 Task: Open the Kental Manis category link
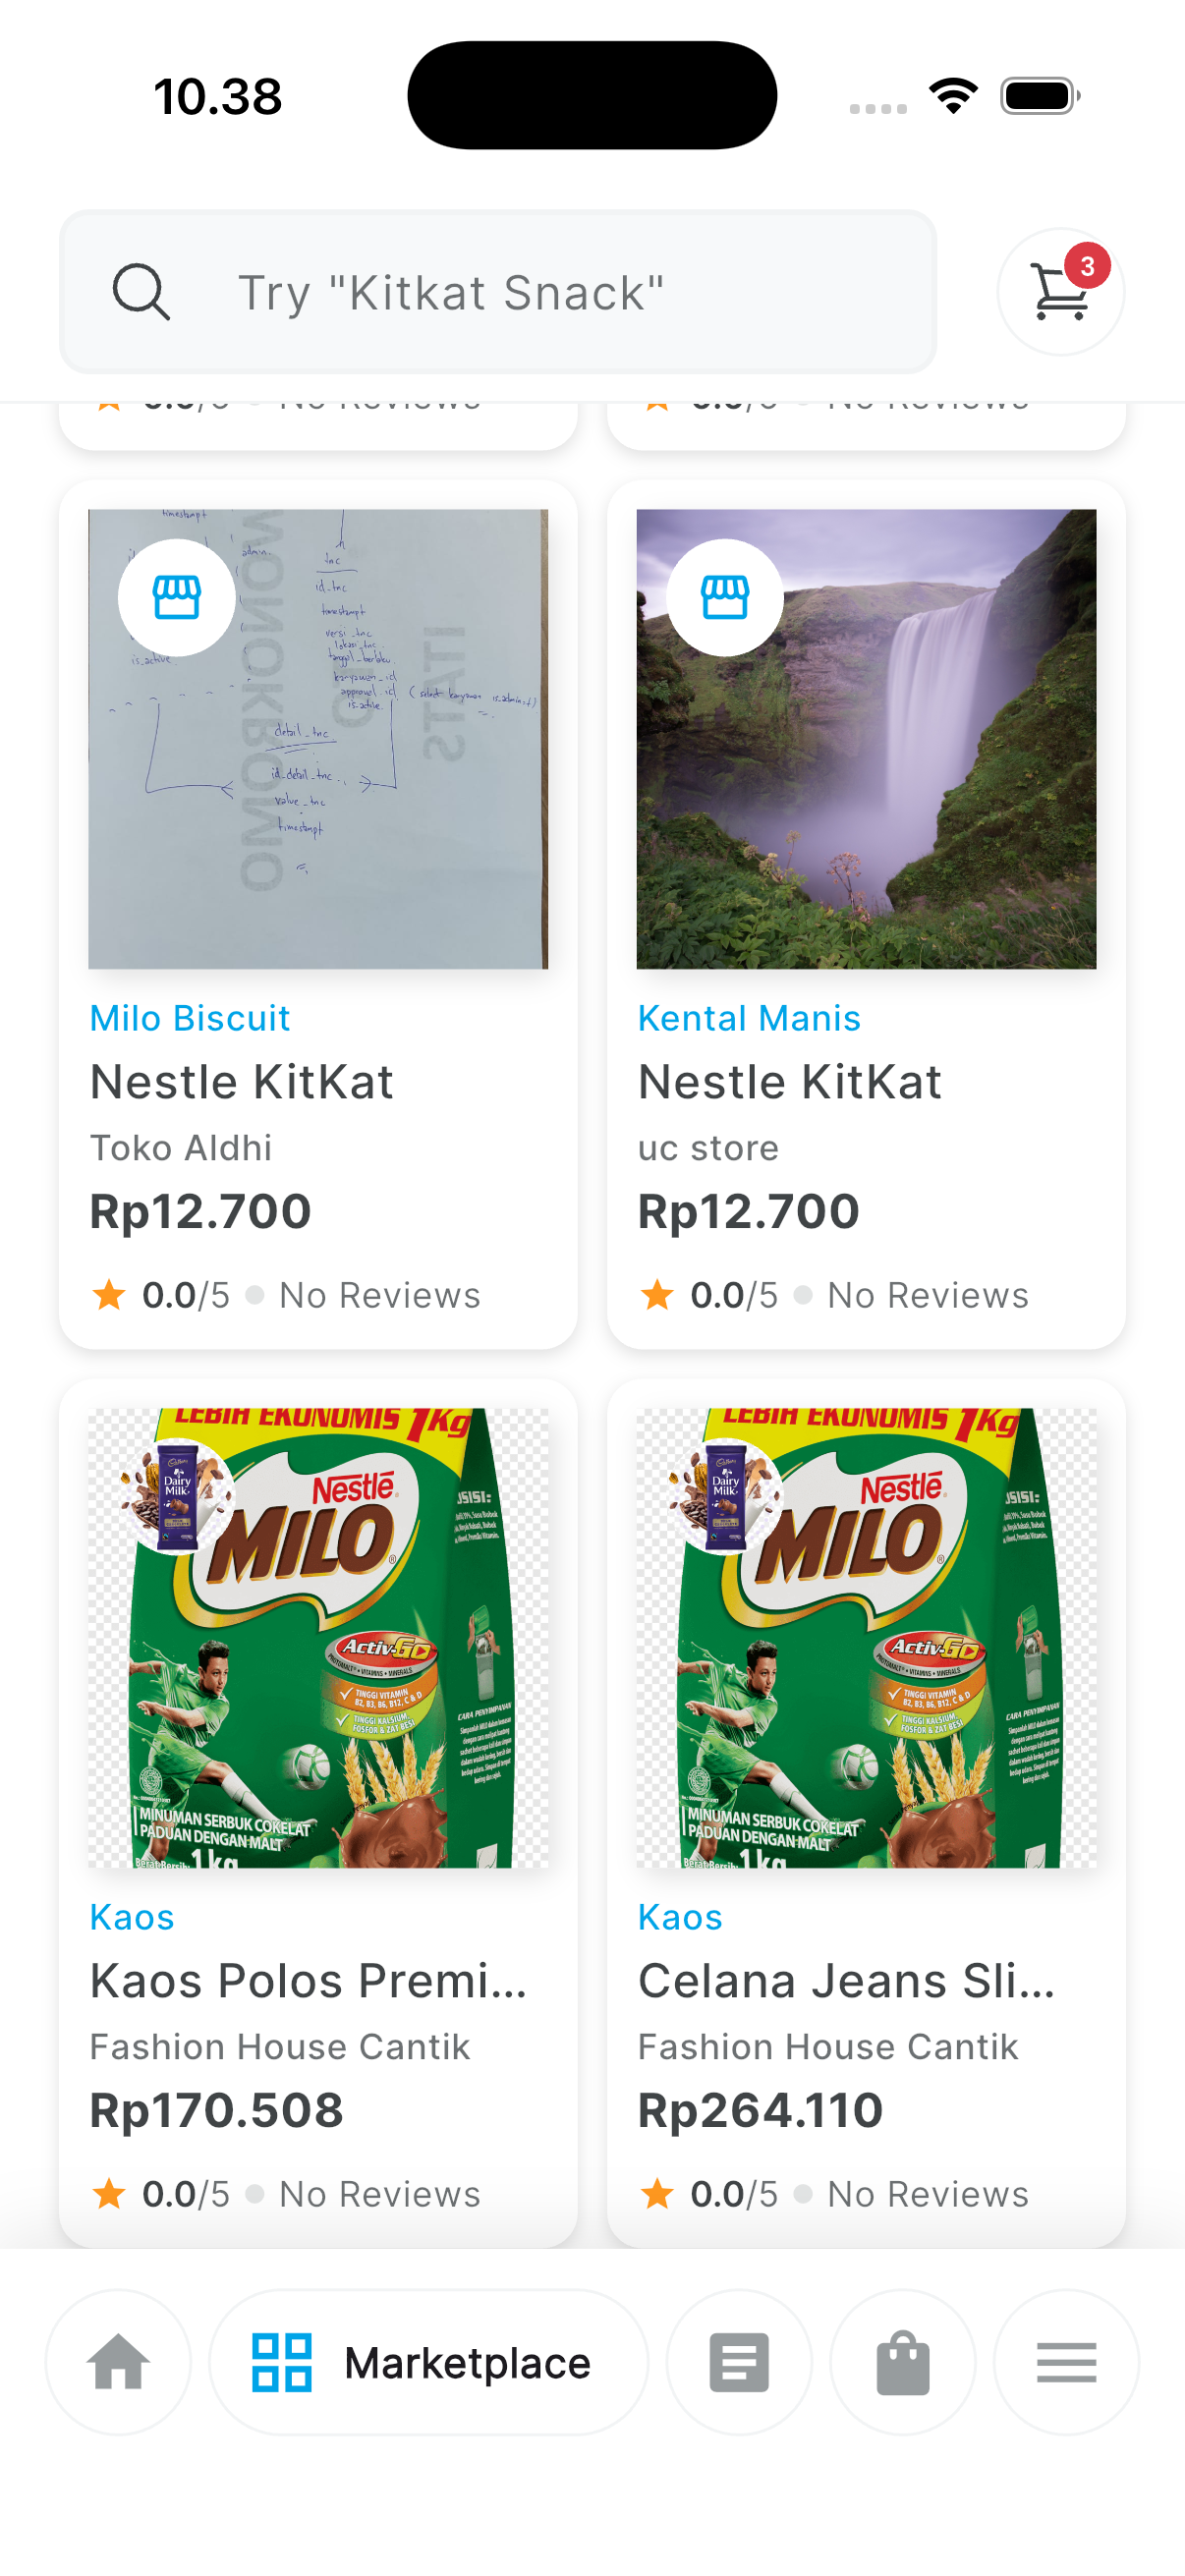(x=749, y=1018)
